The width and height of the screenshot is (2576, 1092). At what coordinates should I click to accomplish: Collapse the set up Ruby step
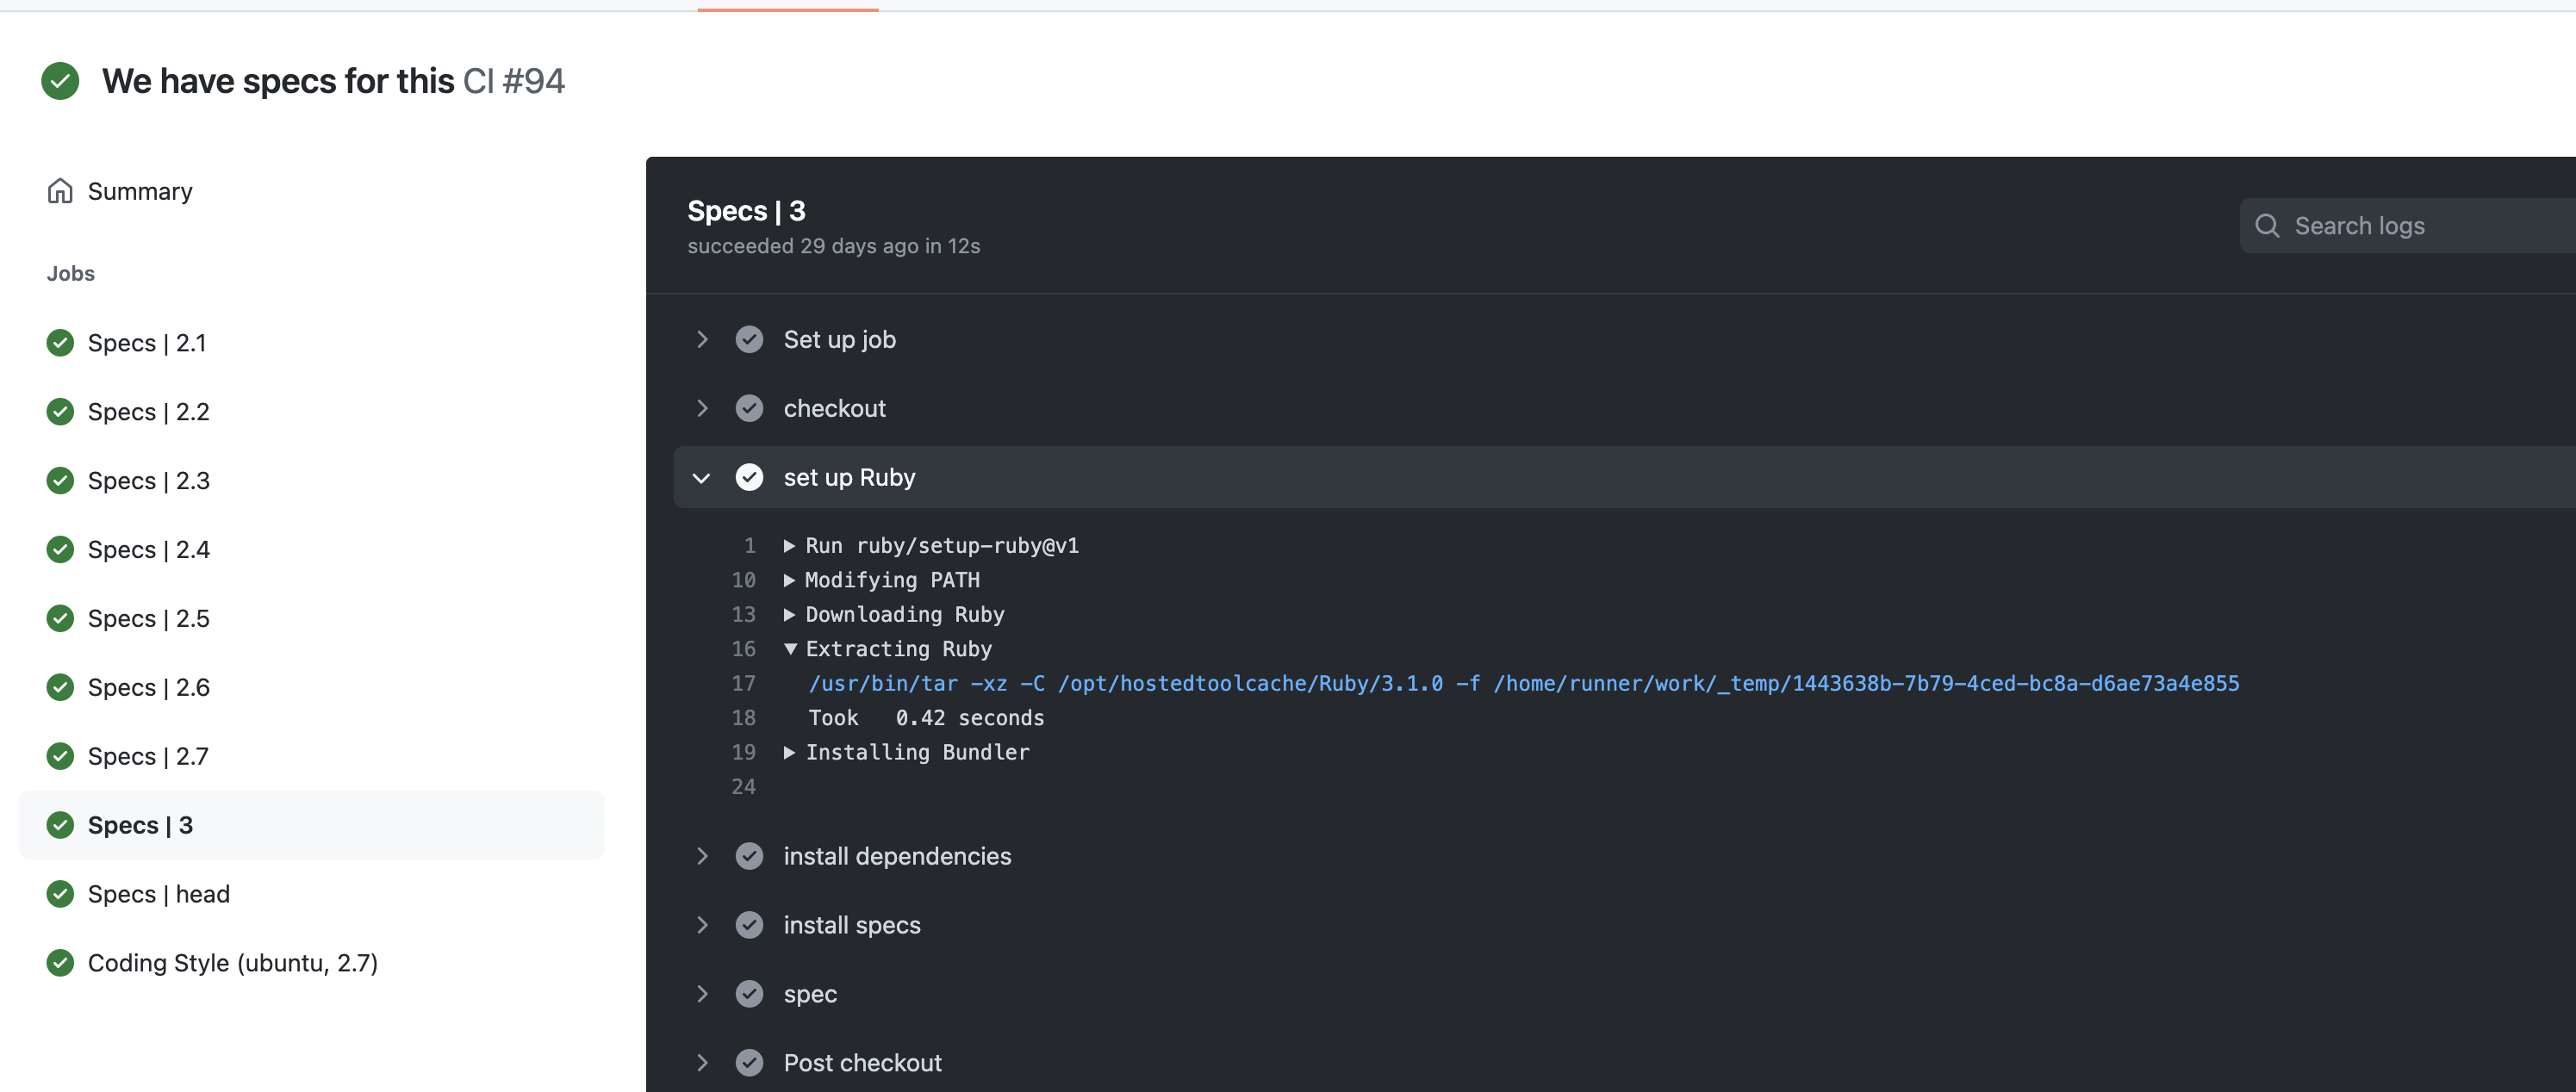click(x=702, y=478)
